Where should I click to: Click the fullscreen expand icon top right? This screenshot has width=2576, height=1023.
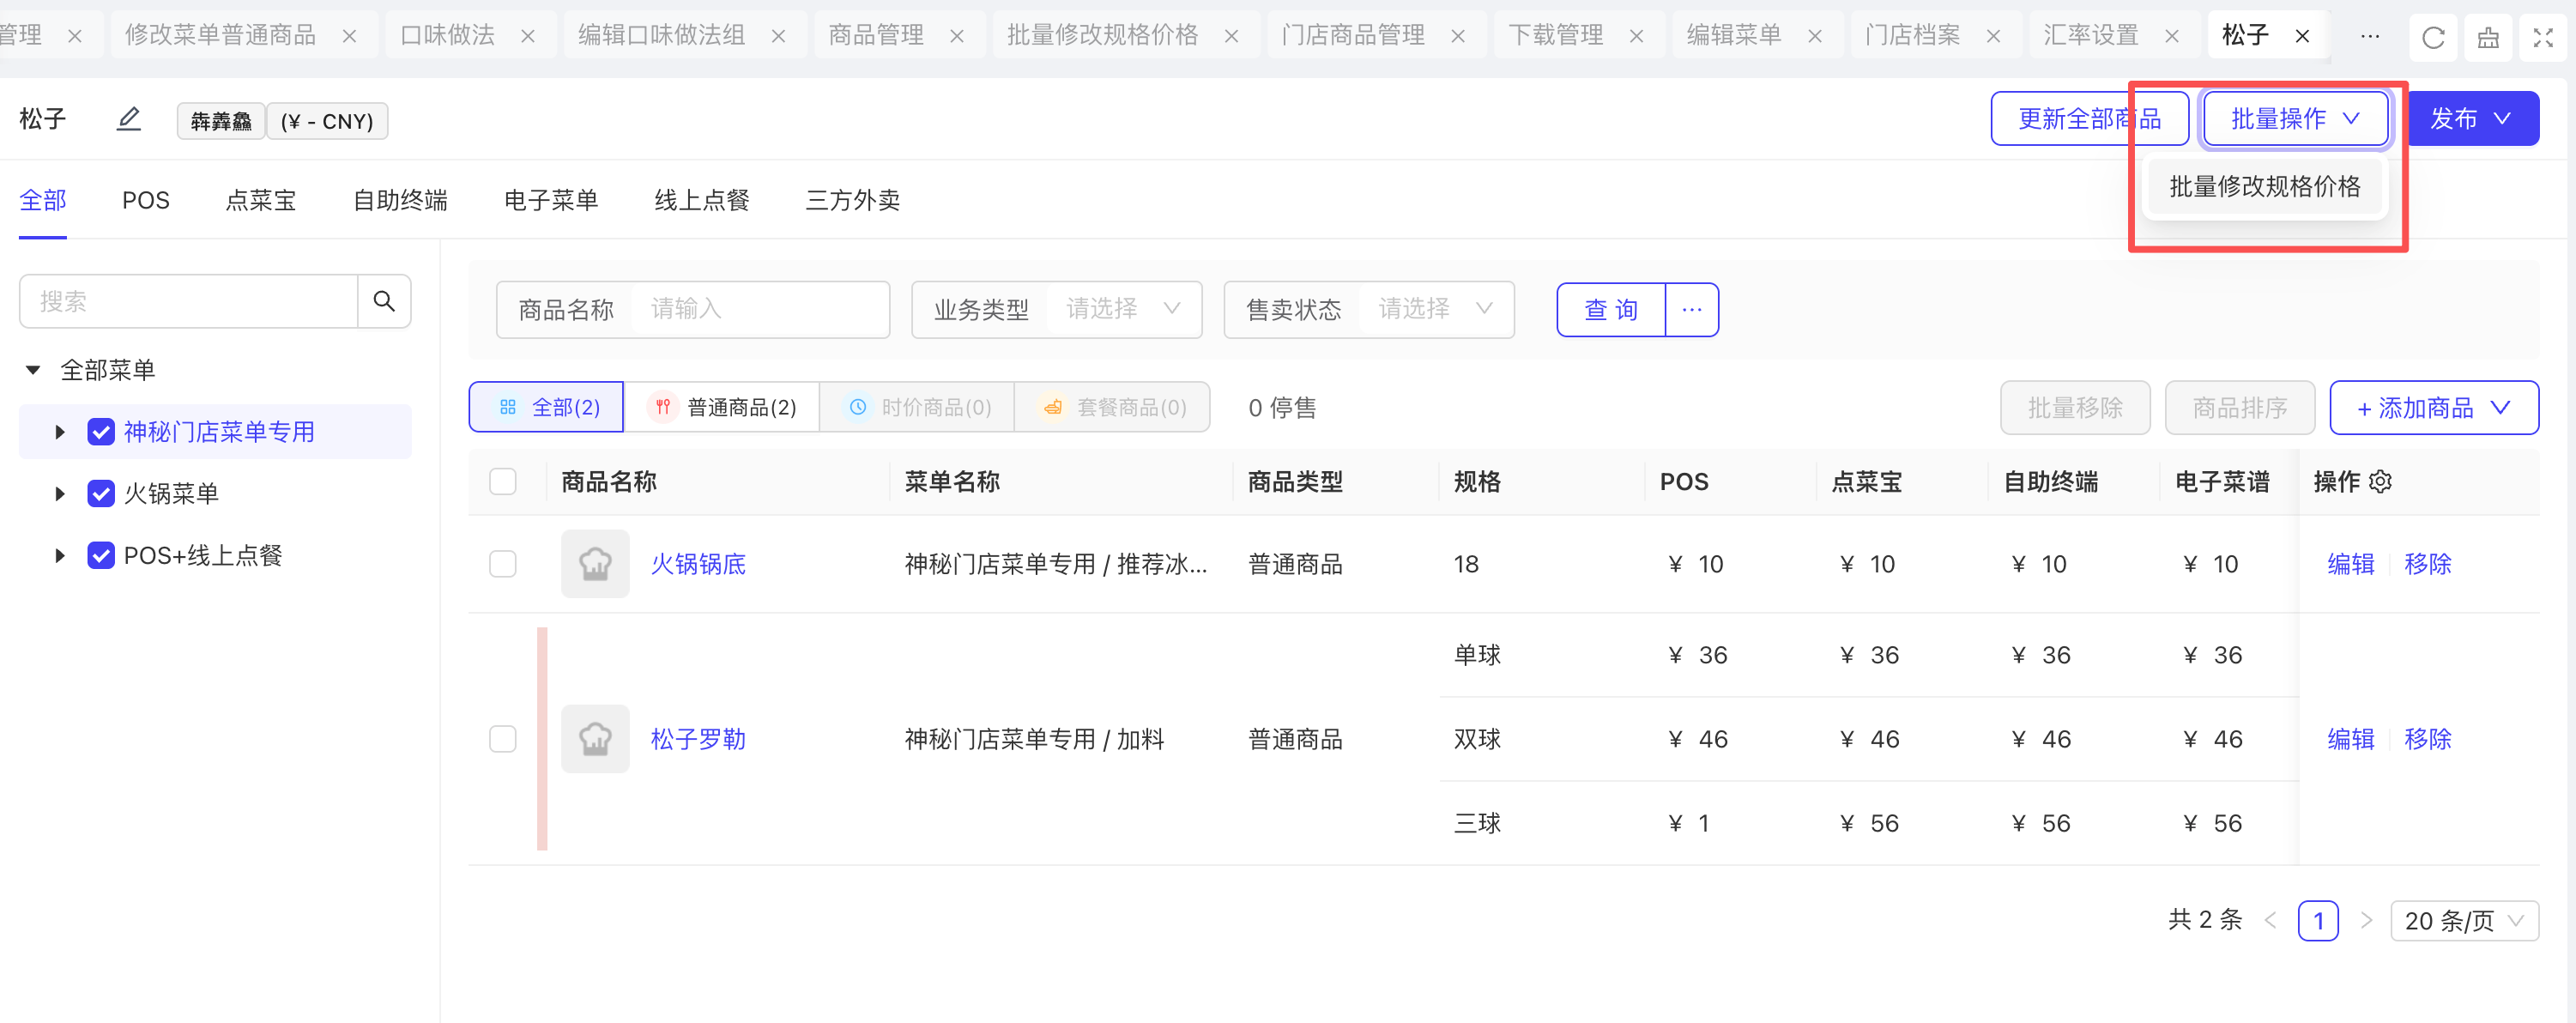click(2543, 37)
